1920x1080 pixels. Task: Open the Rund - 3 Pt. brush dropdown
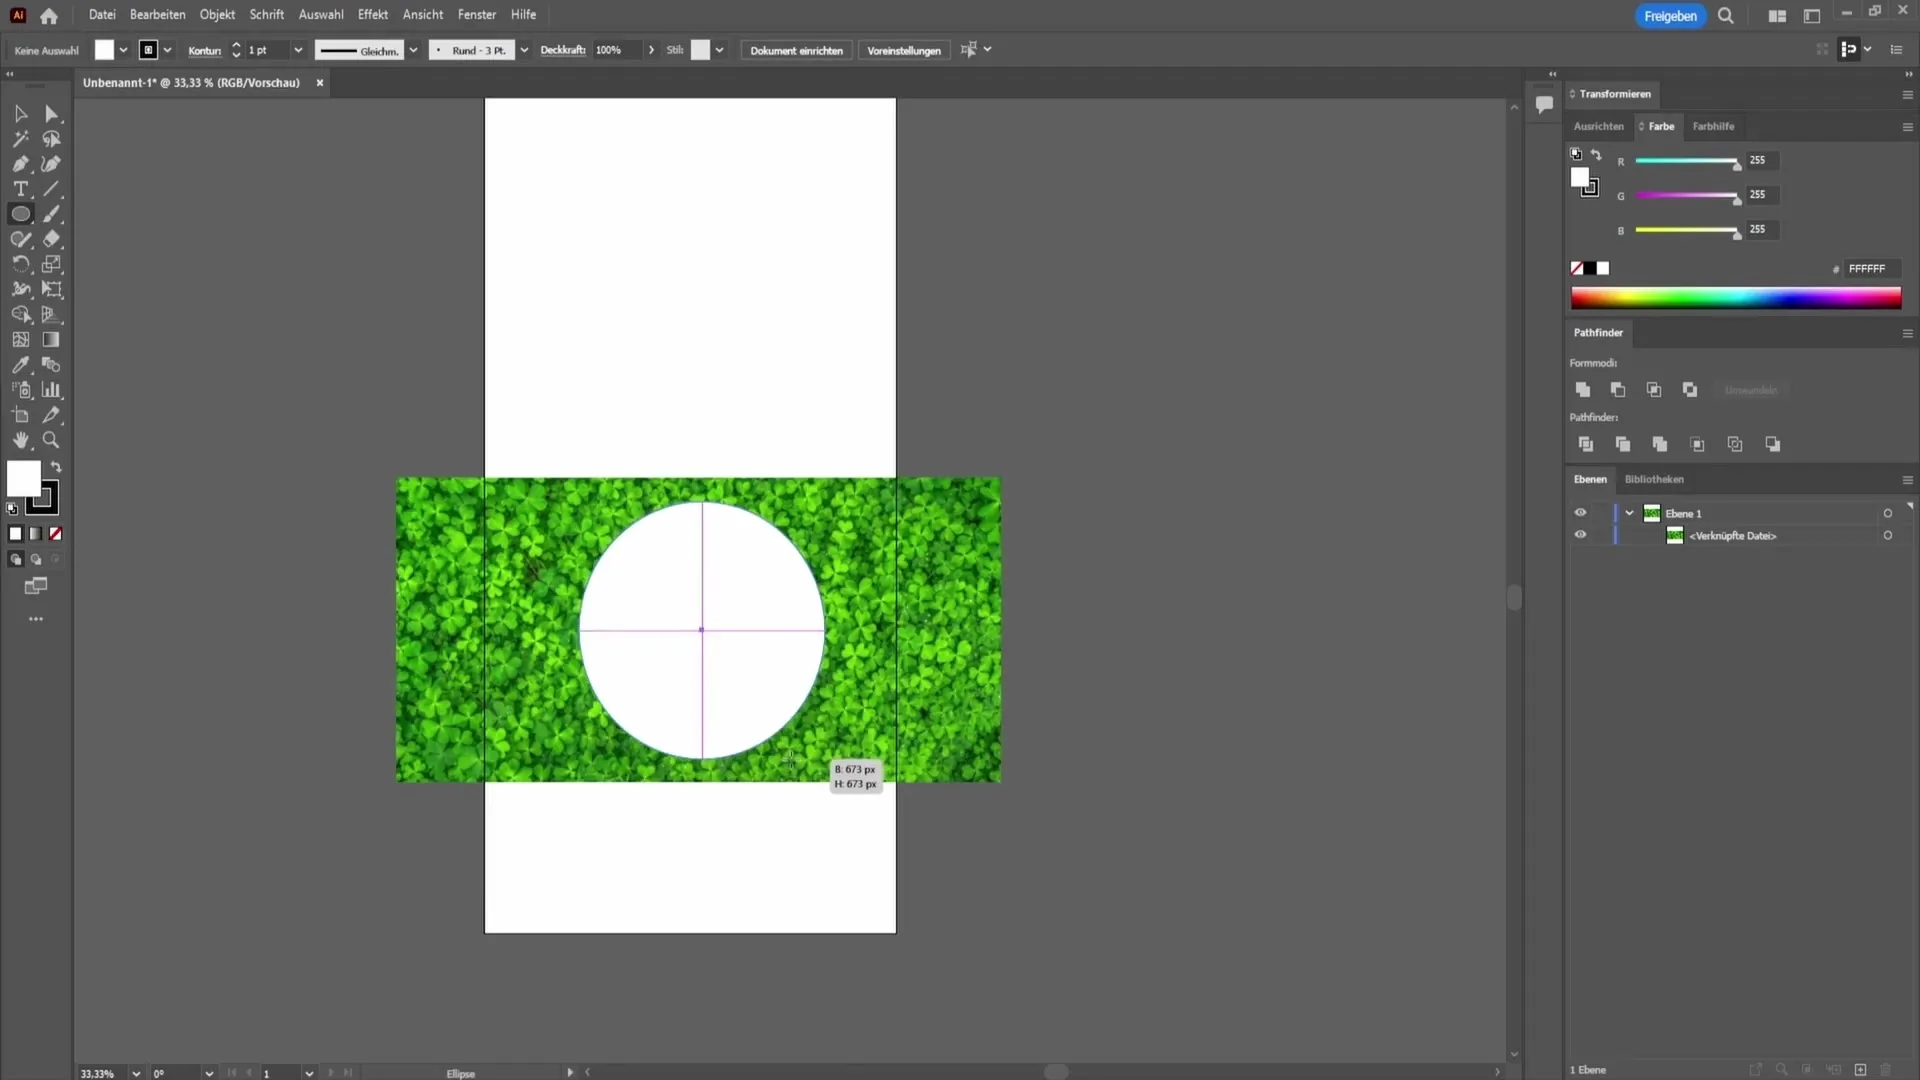tap(524, 50)
